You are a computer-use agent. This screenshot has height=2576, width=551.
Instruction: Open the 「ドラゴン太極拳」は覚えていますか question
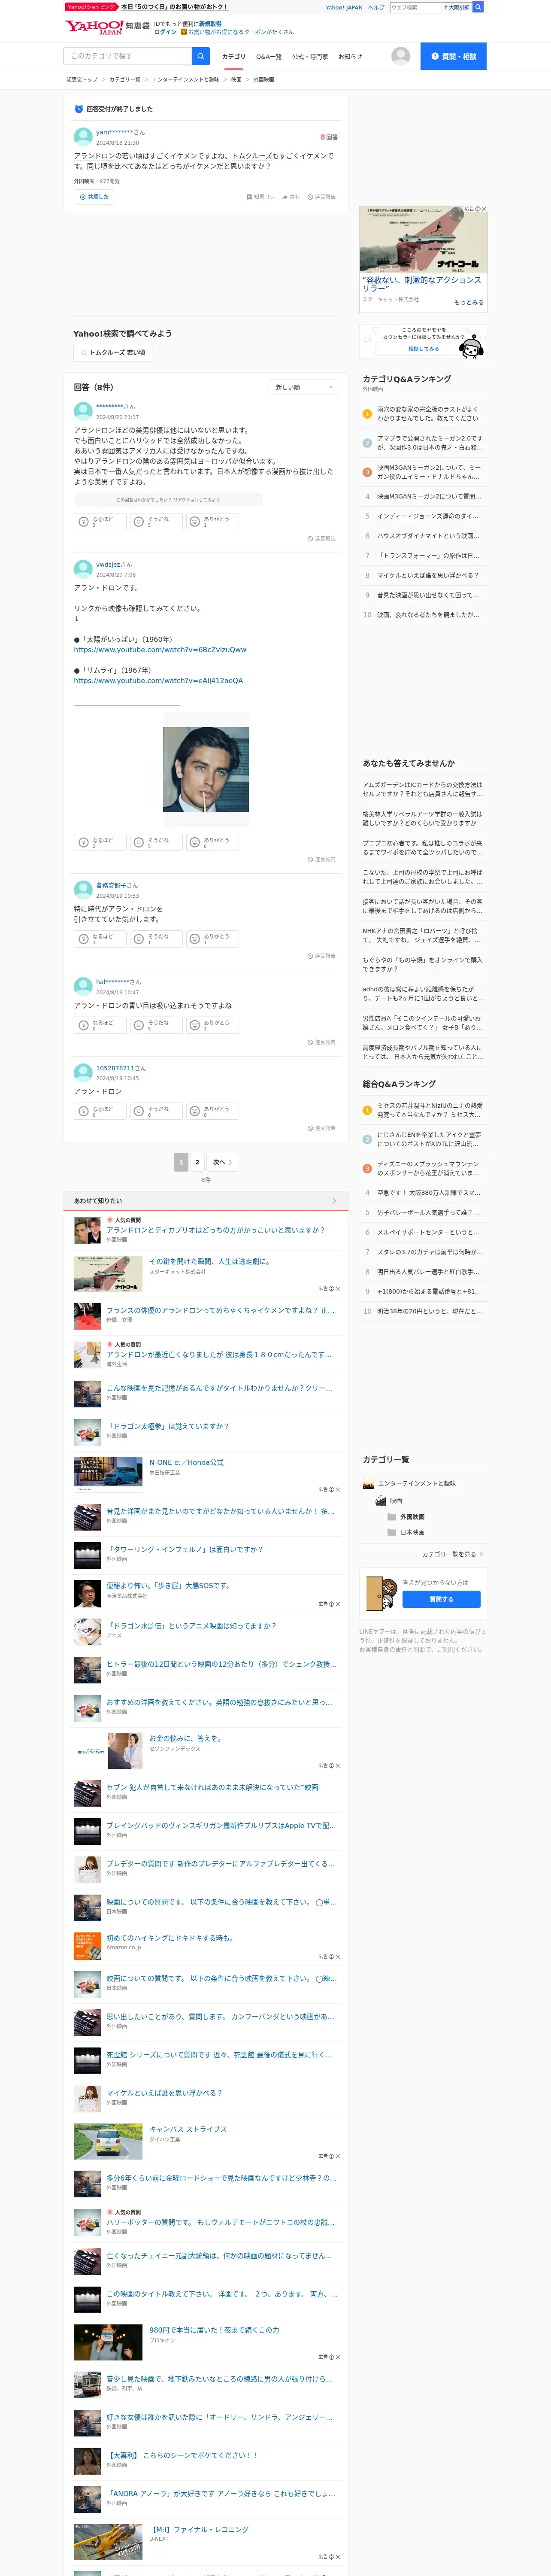168,1426
